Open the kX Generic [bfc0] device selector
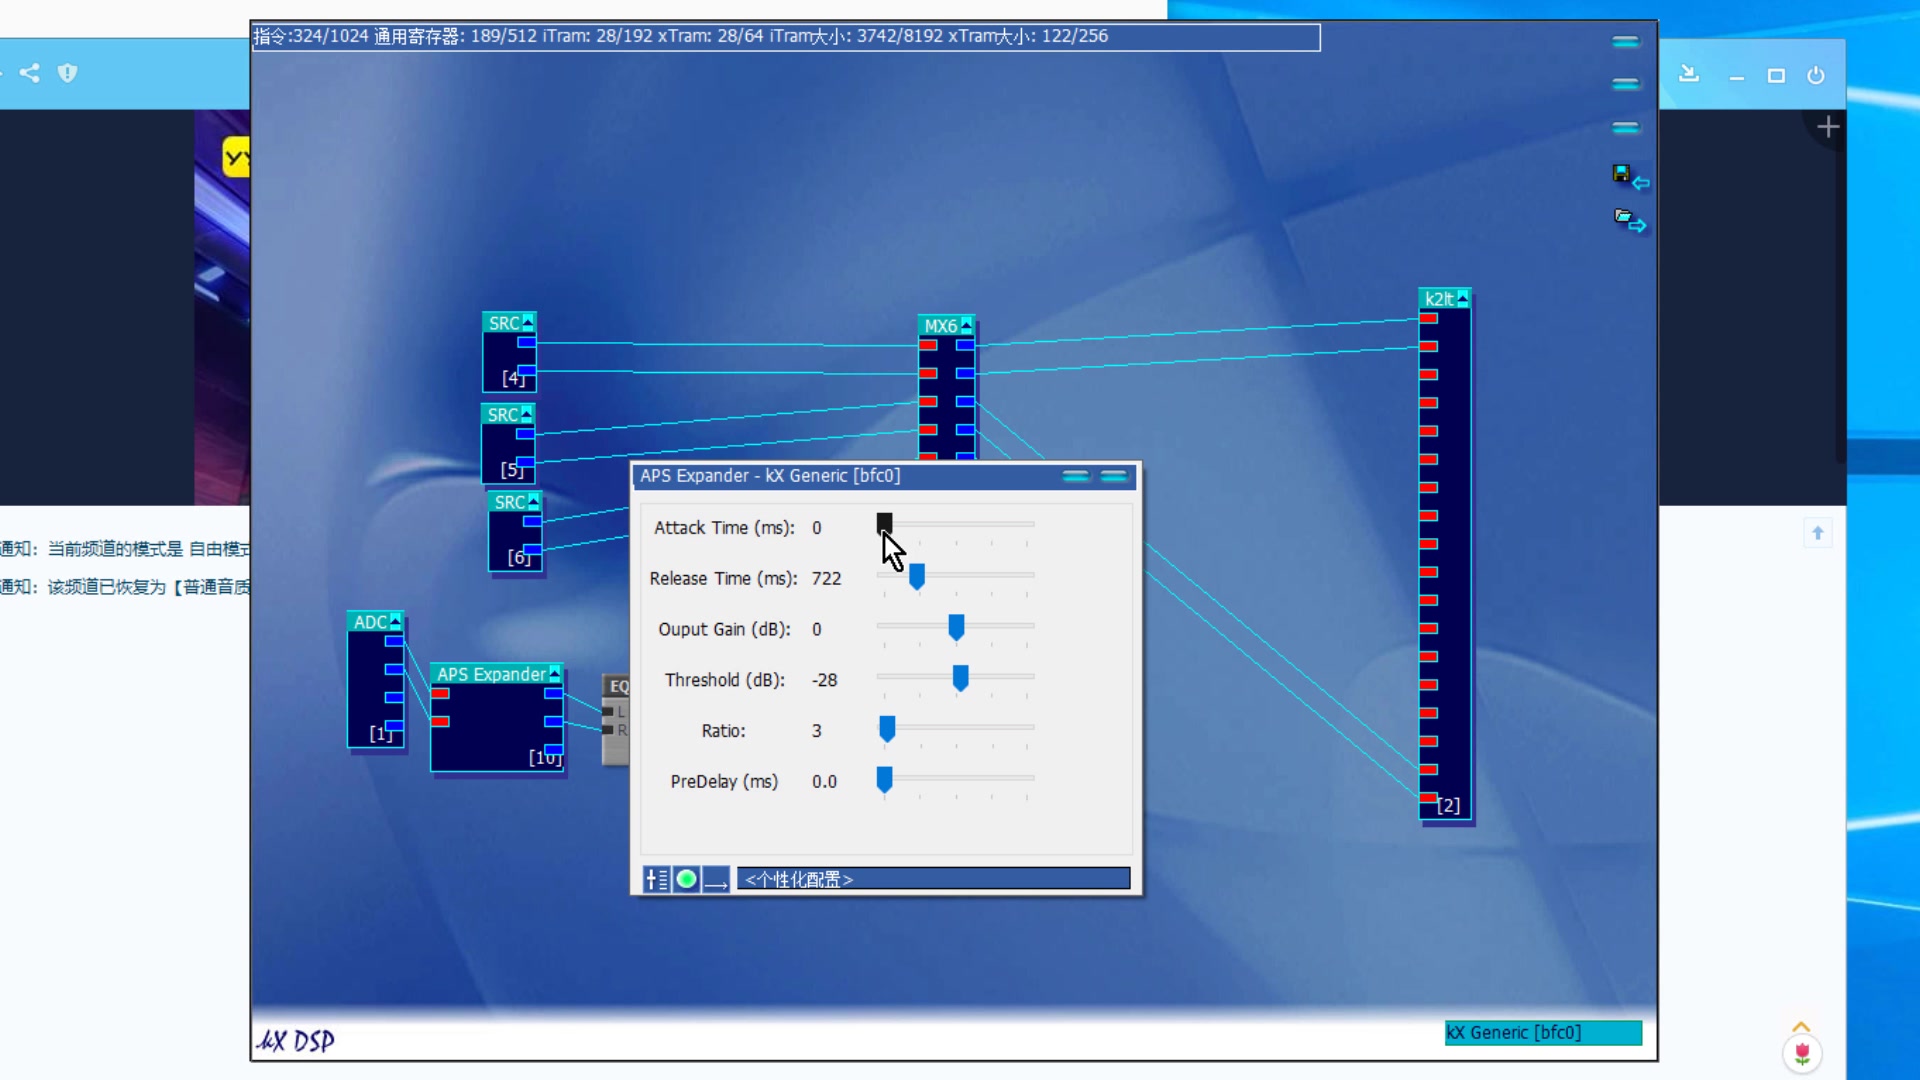The image size is (1920, 1080). click(1543, 1033)
